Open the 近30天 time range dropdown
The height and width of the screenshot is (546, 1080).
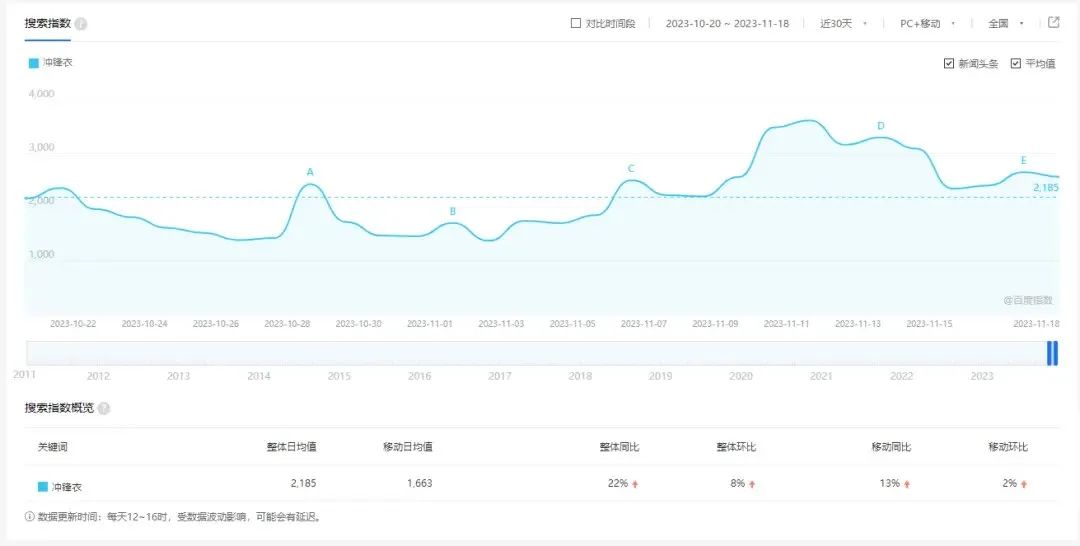point(843,23)
